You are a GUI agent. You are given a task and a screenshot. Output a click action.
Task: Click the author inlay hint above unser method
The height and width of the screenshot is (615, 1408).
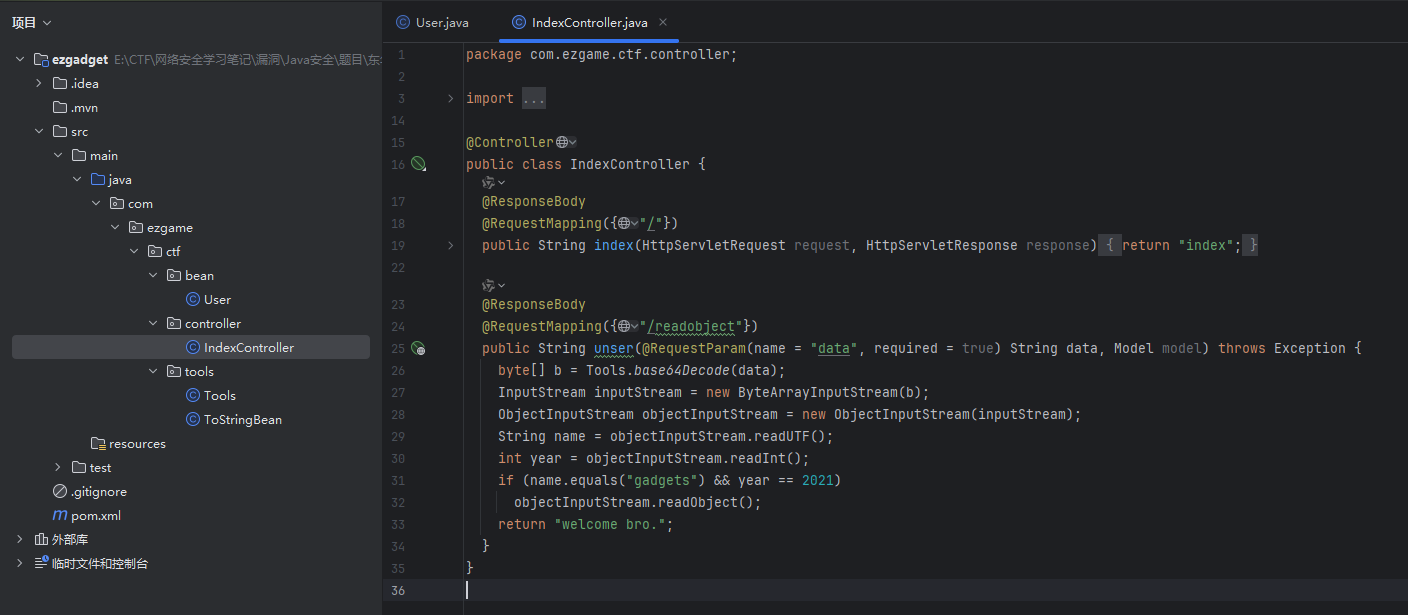[493, 285]
